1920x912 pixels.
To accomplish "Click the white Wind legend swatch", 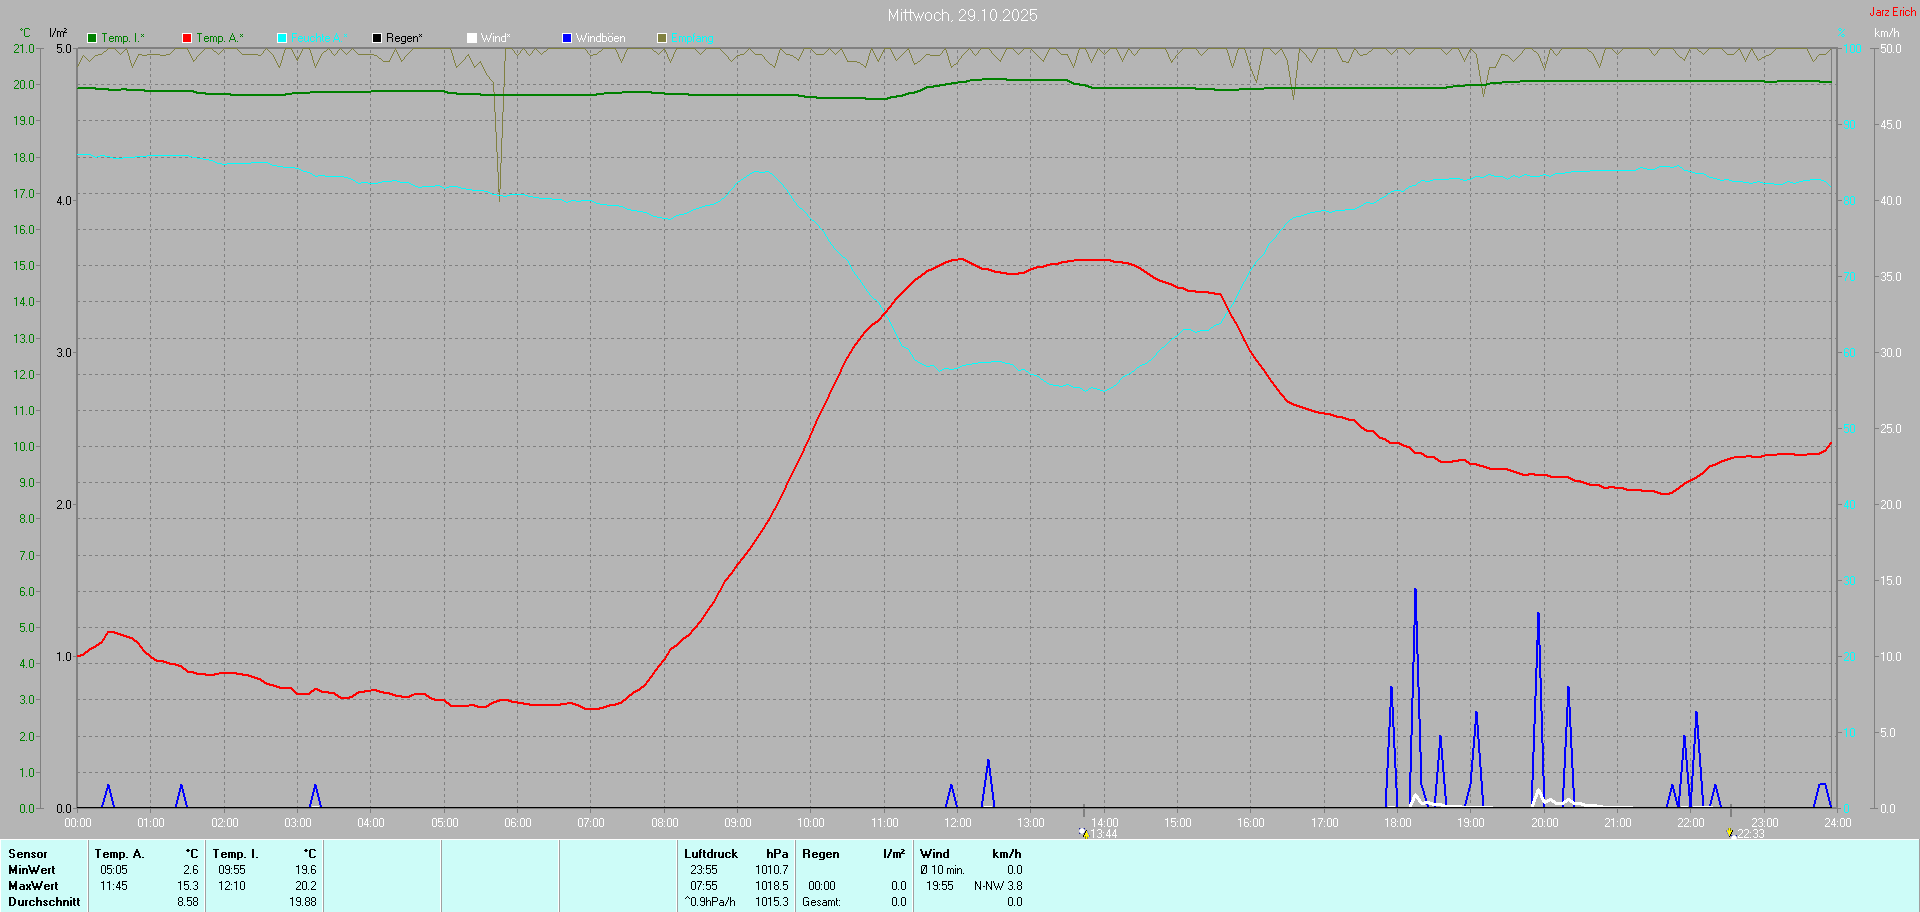I will pyautogui.click(x=472, y=38).
